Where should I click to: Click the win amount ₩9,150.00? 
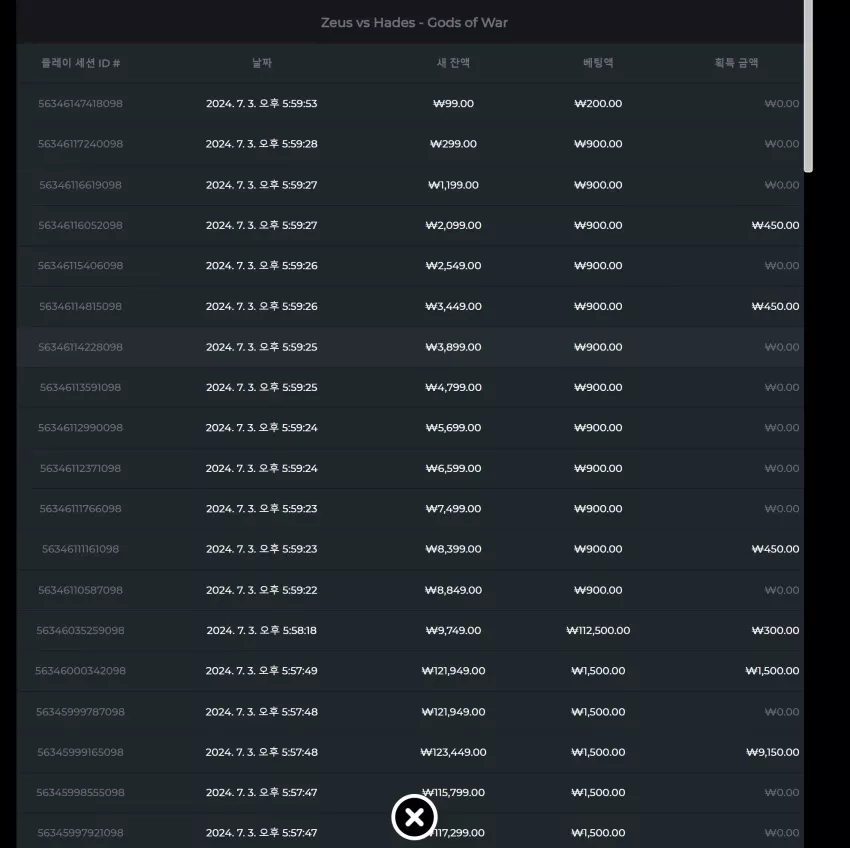coord(772,752)
